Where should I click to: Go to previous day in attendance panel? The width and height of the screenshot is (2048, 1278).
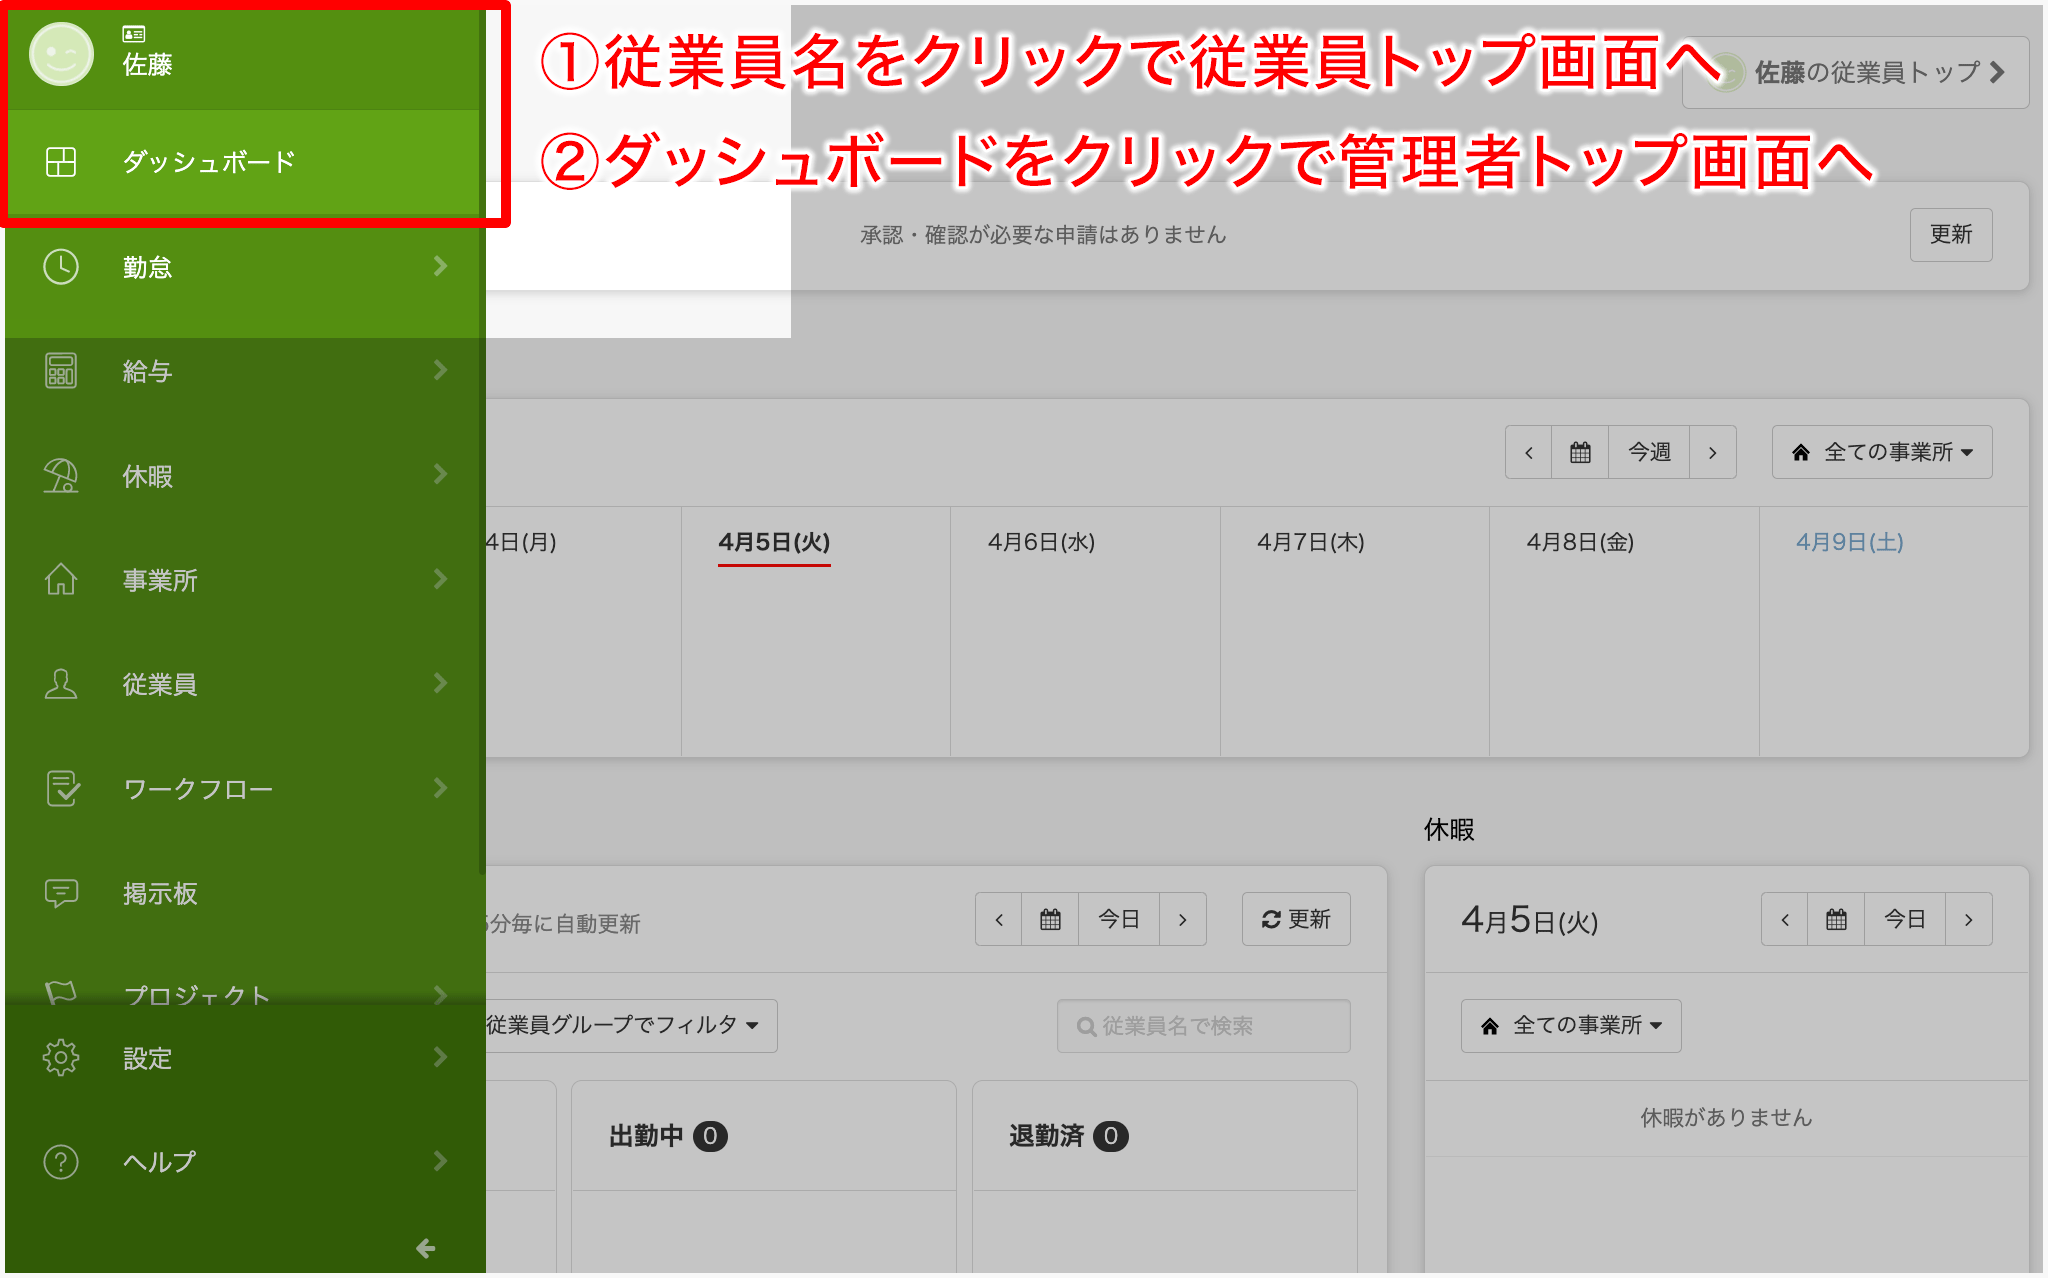pyautogui.click(x=999, y=919)
